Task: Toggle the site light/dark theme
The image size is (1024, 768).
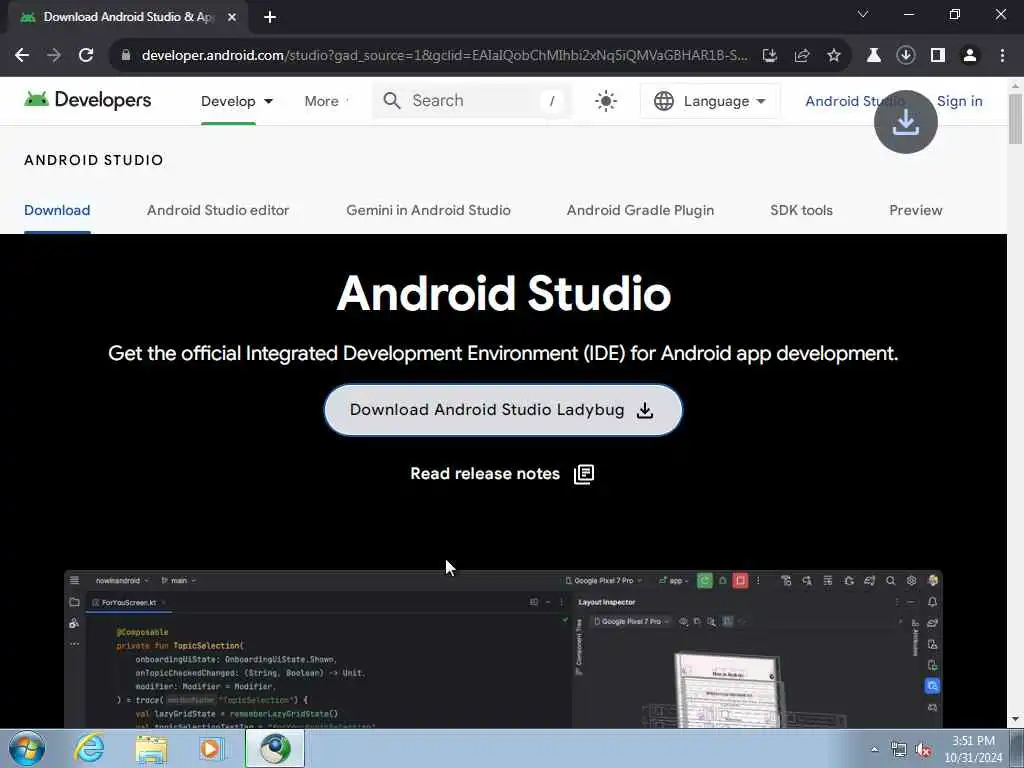Action: pyautogui.click(x=605, y=101)
